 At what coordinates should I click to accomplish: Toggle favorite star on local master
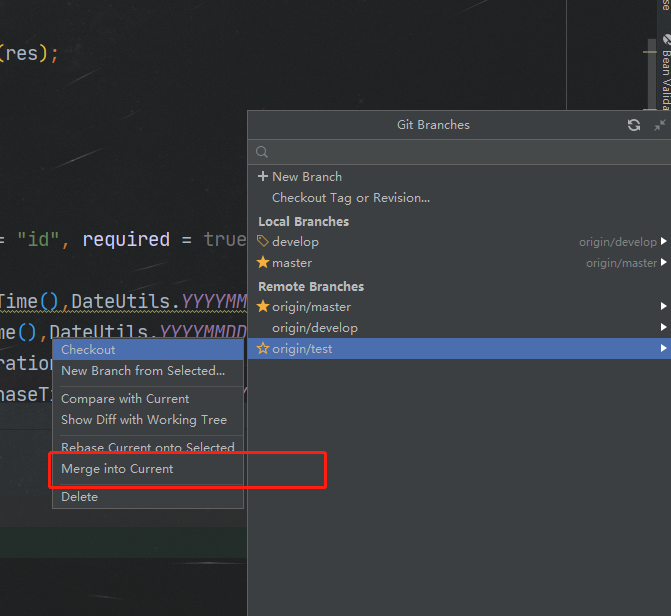tap(263, 262)
